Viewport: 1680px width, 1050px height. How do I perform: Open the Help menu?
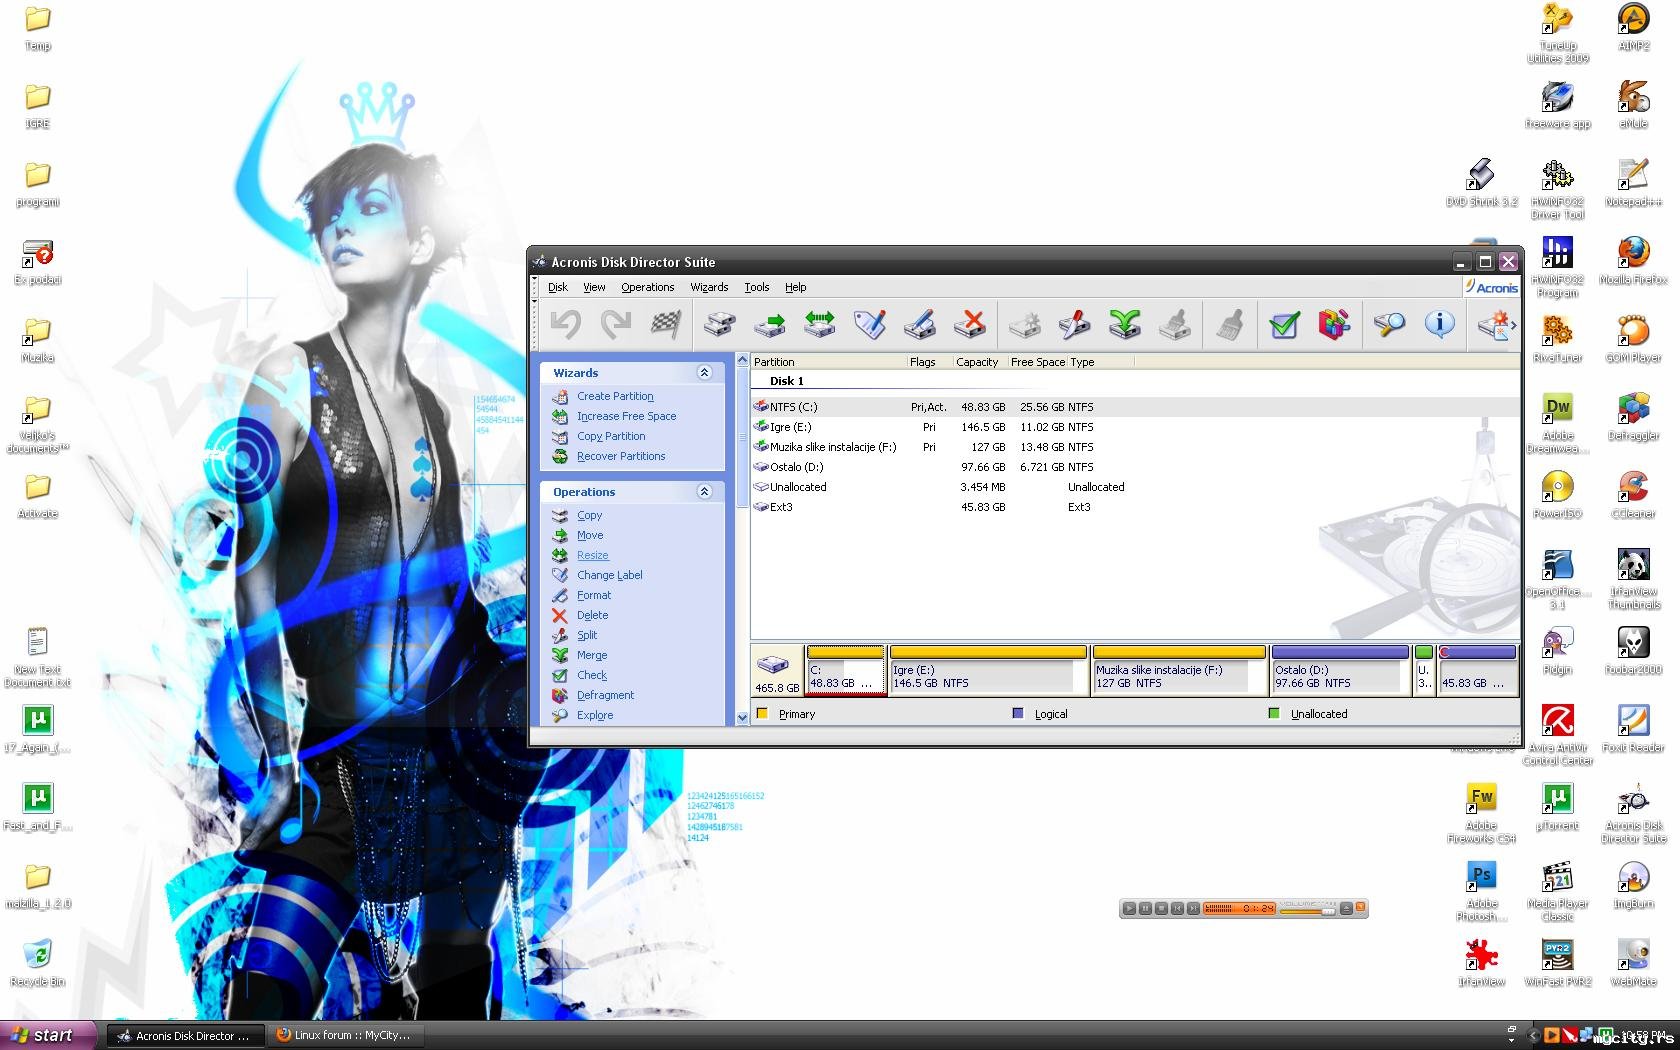(795, 287)
